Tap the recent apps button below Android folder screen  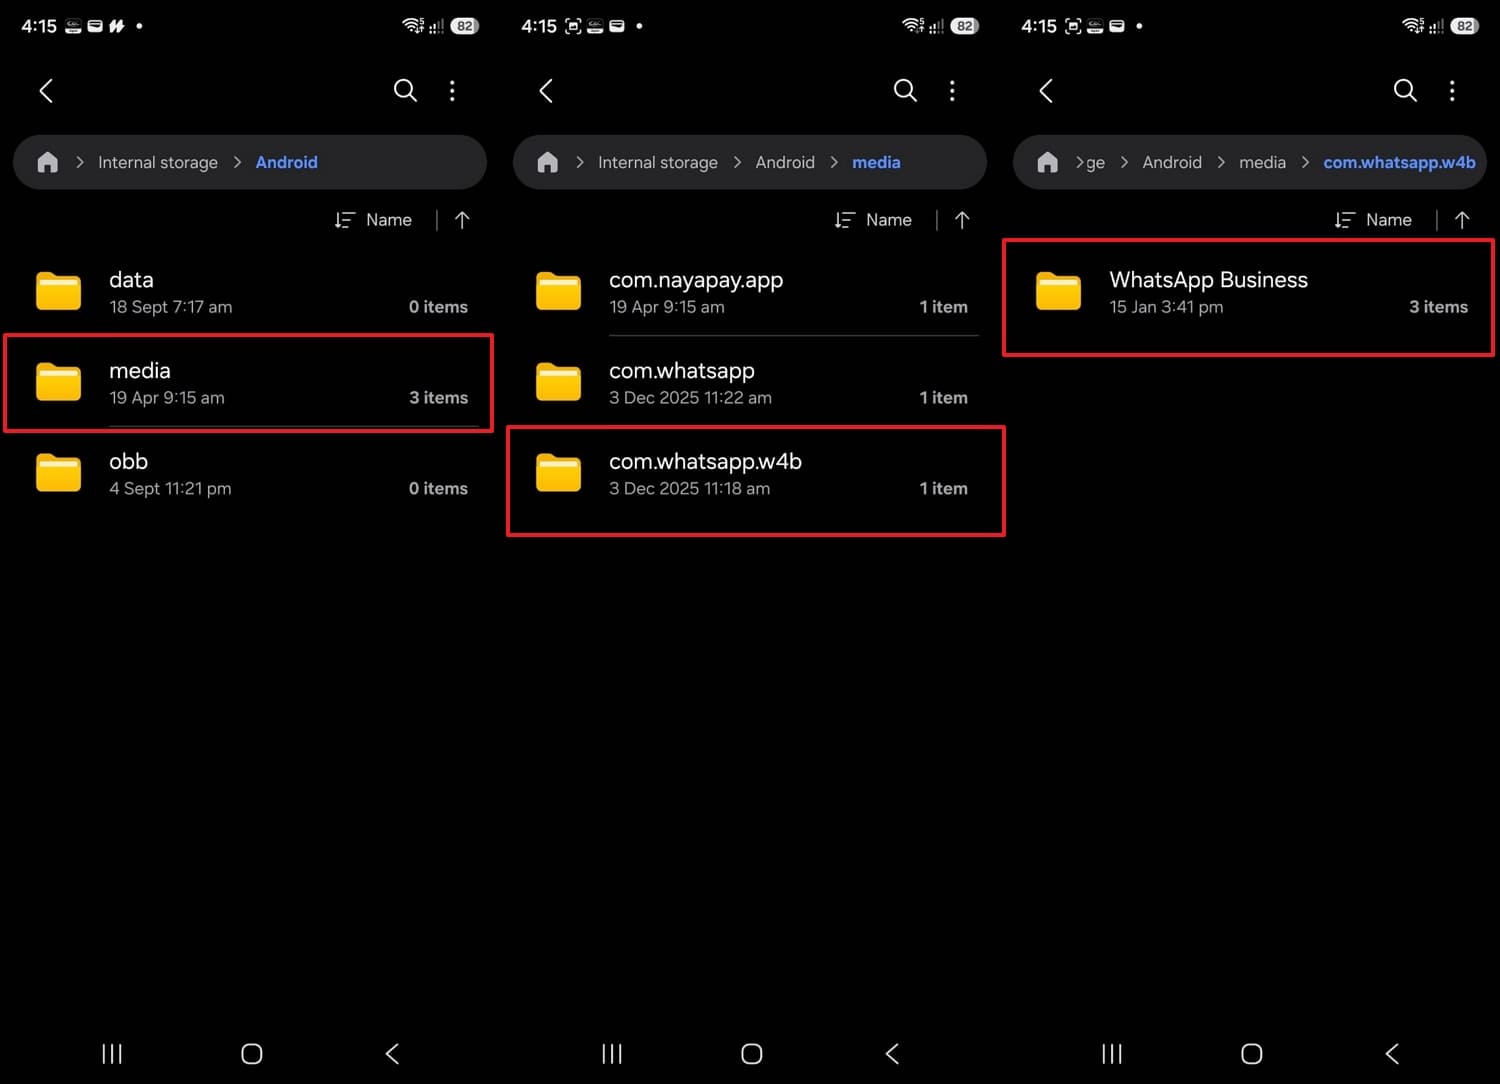112,1053
